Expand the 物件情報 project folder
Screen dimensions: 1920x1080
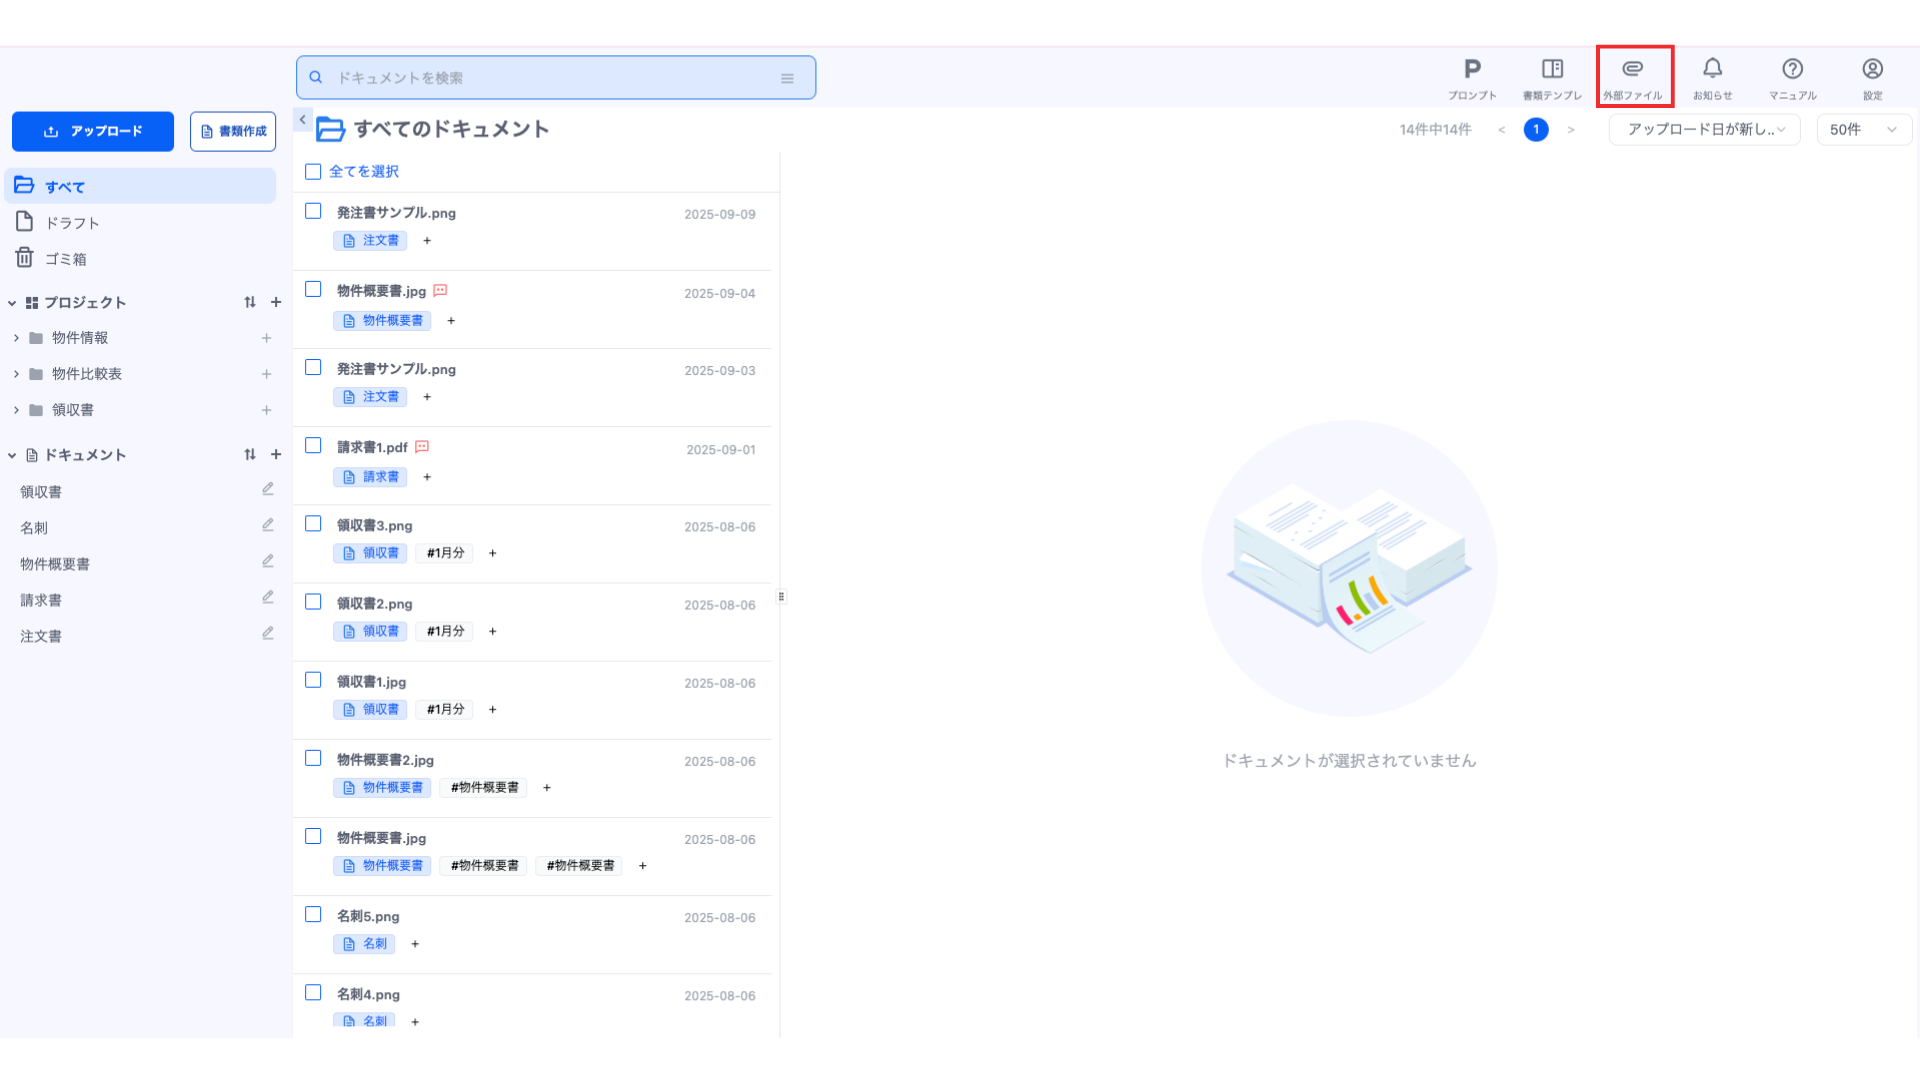click(16, 338)
